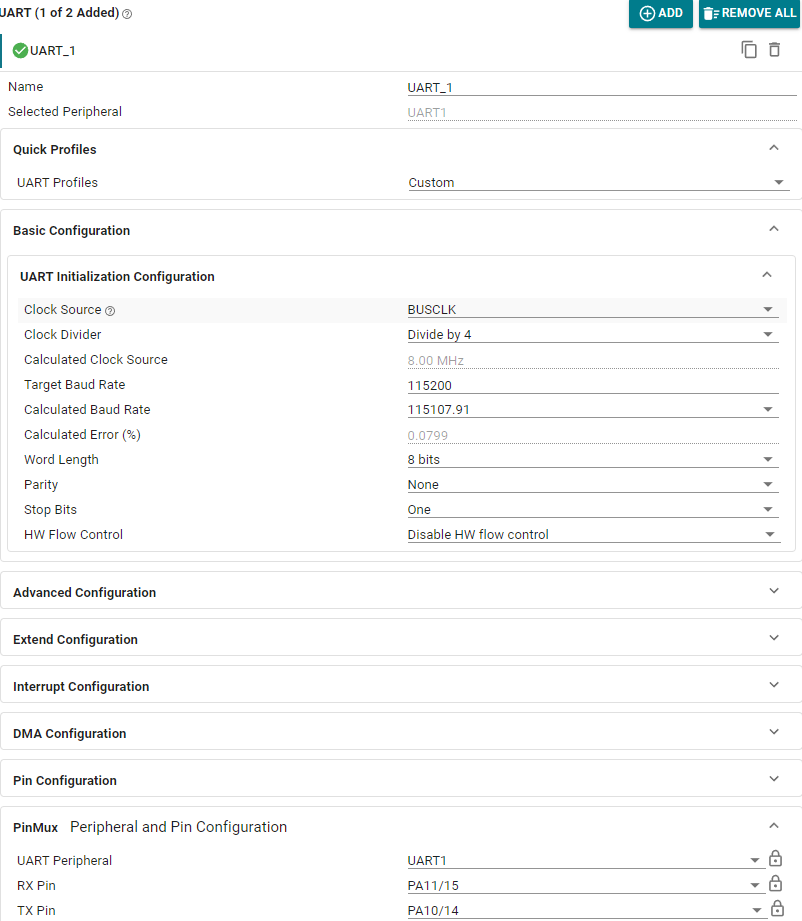Open the UART Profiles dropdown

597,183
